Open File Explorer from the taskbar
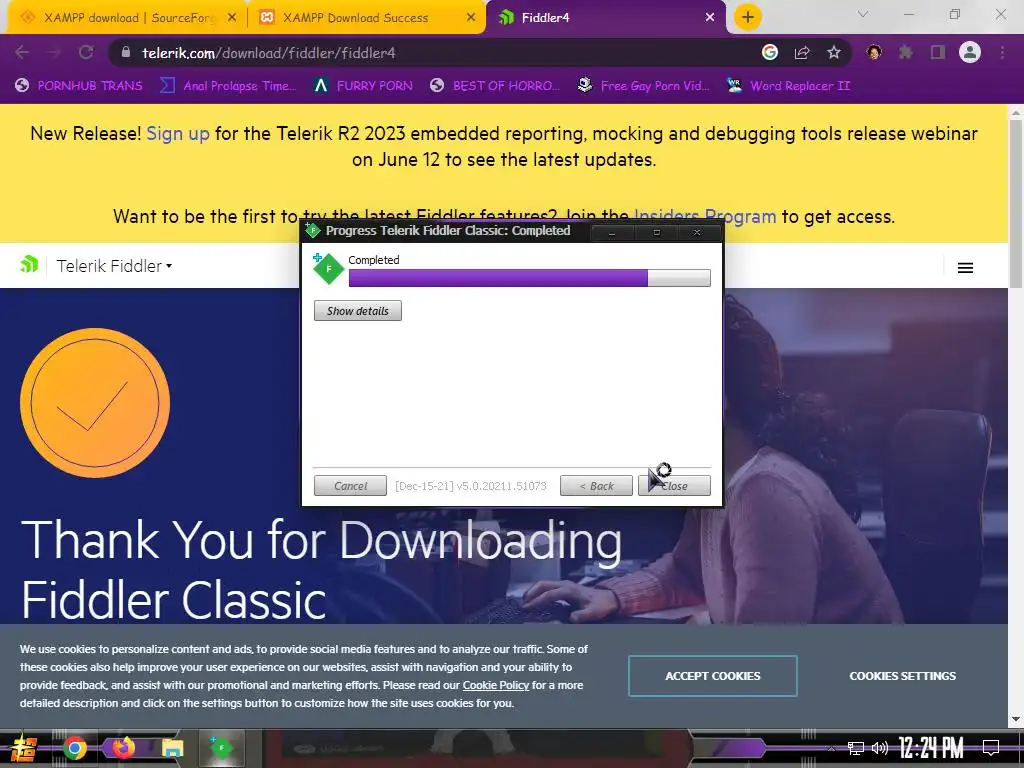This screenshot has height=768, width=1024. (x=172, y=748)
